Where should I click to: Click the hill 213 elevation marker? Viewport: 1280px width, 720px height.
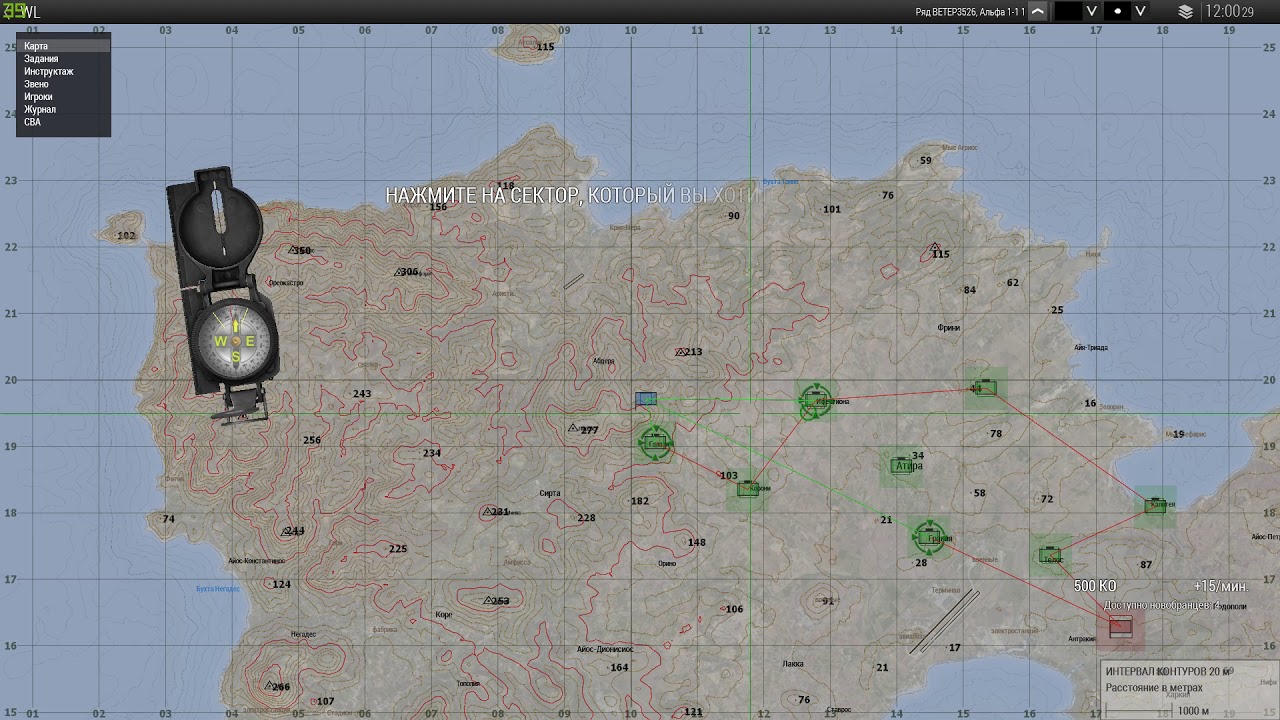pyautogui.click(x=689, y=352)
